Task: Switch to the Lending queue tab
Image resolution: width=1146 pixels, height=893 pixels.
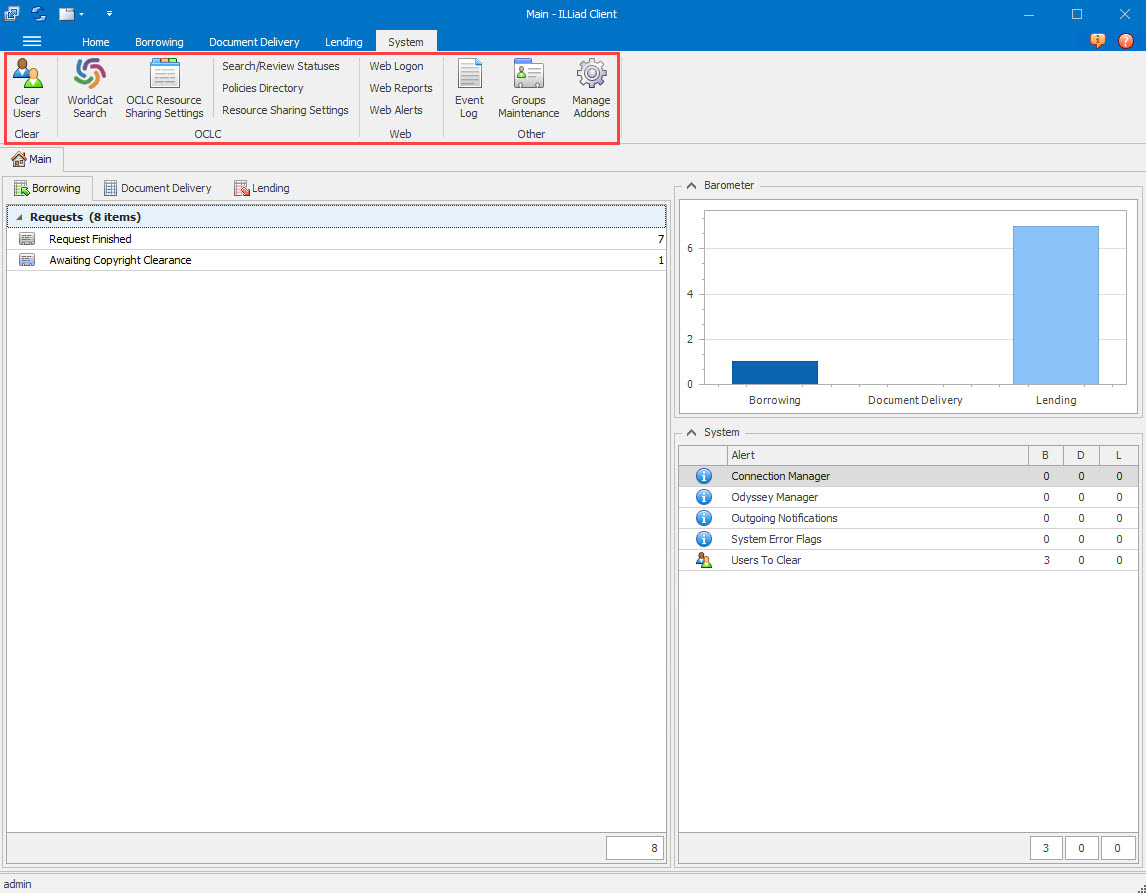Action: pyautogui.click(x=262, y=188)
